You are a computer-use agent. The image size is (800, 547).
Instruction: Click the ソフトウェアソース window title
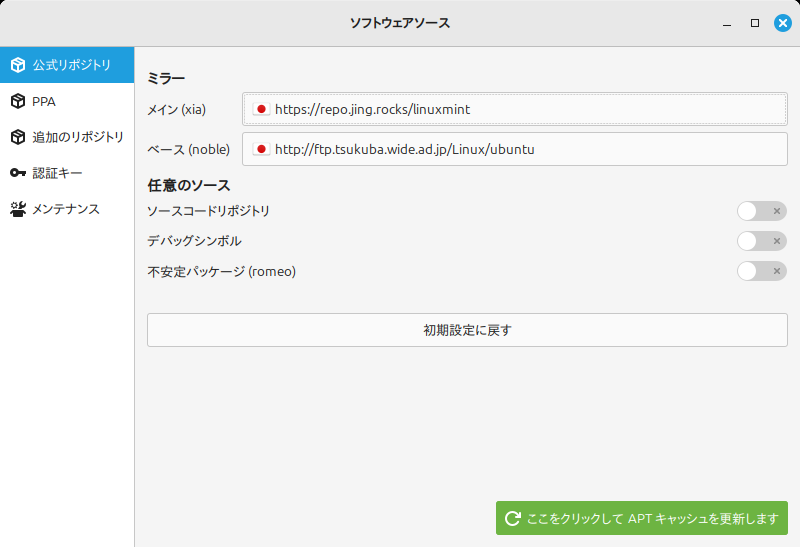[399, 23]
